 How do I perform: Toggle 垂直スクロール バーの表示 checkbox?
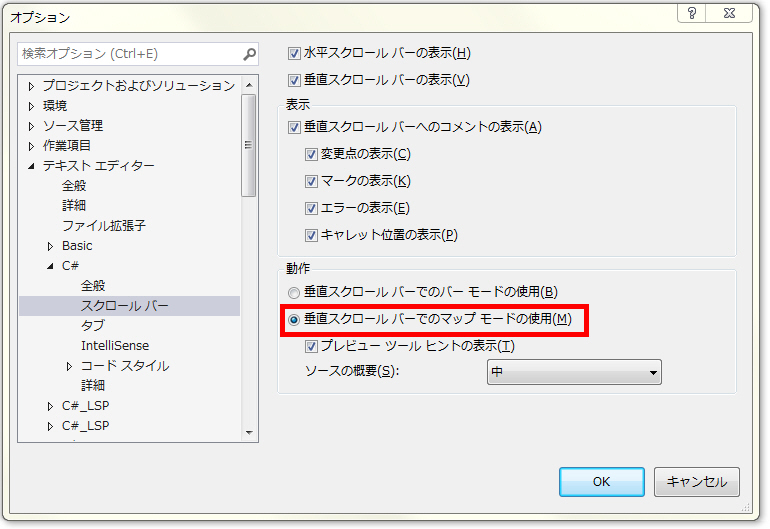click(294, 80)
